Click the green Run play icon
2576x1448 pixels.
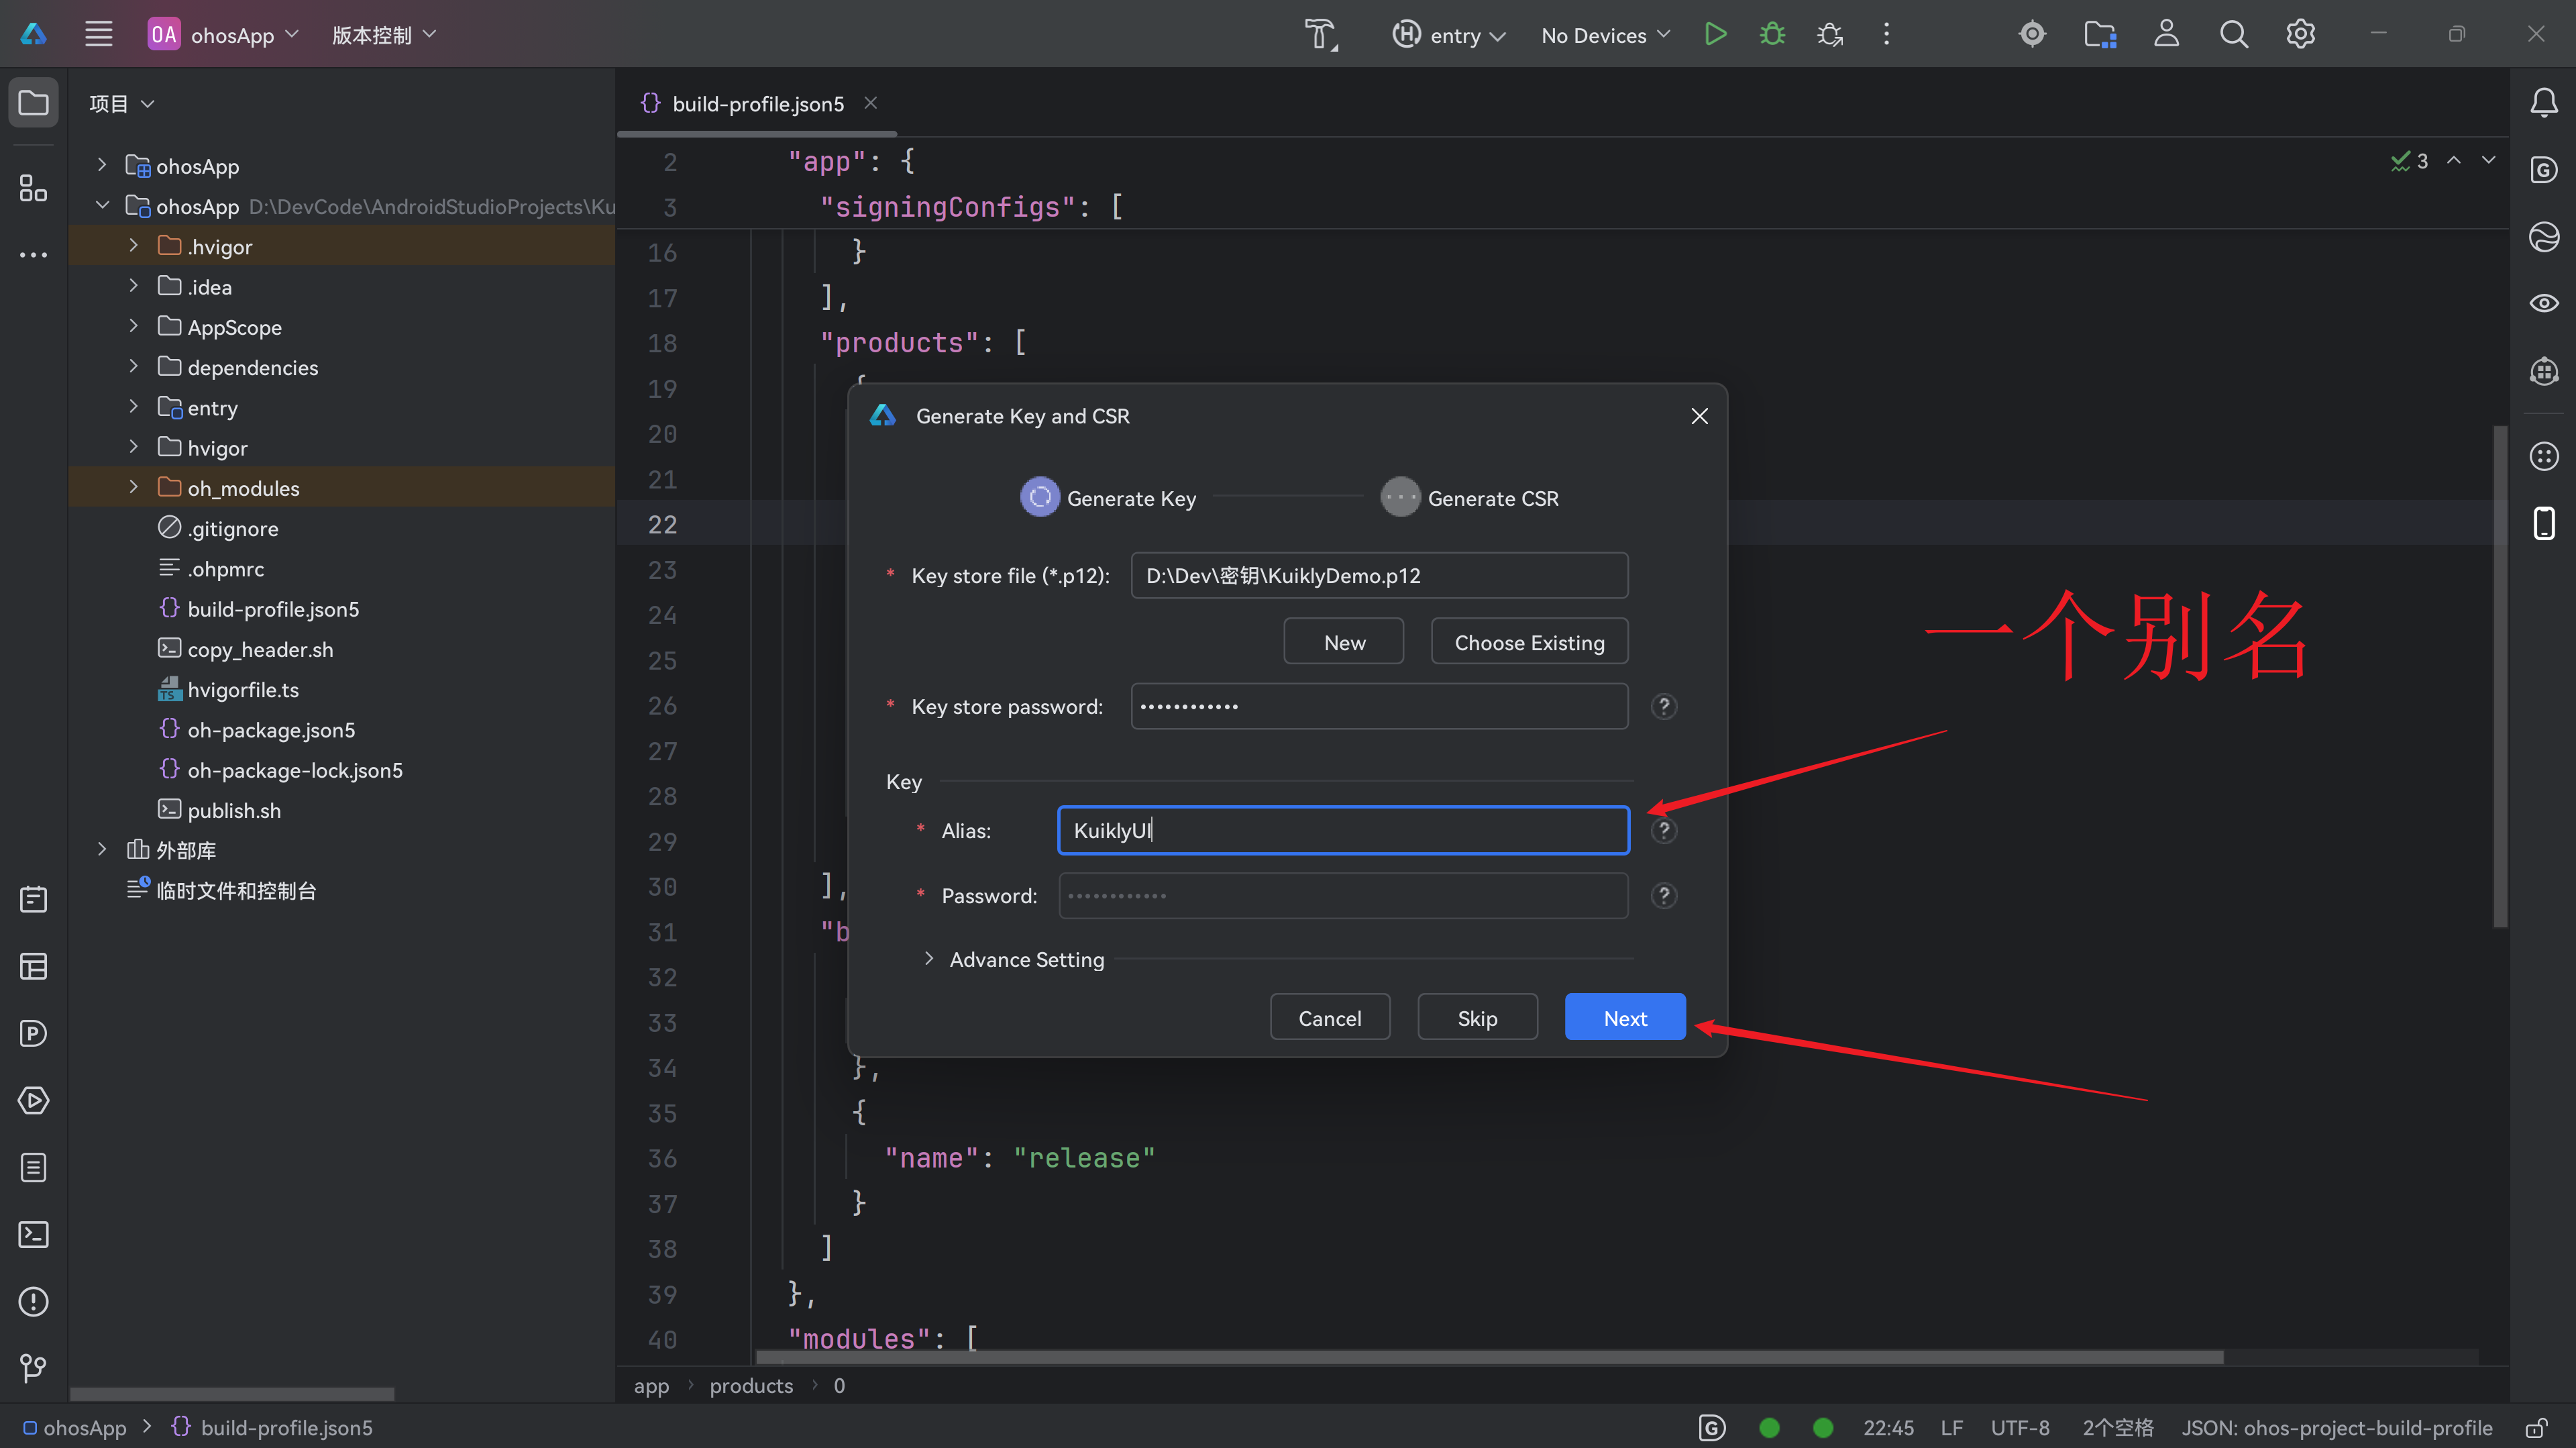pos(1715,35)
